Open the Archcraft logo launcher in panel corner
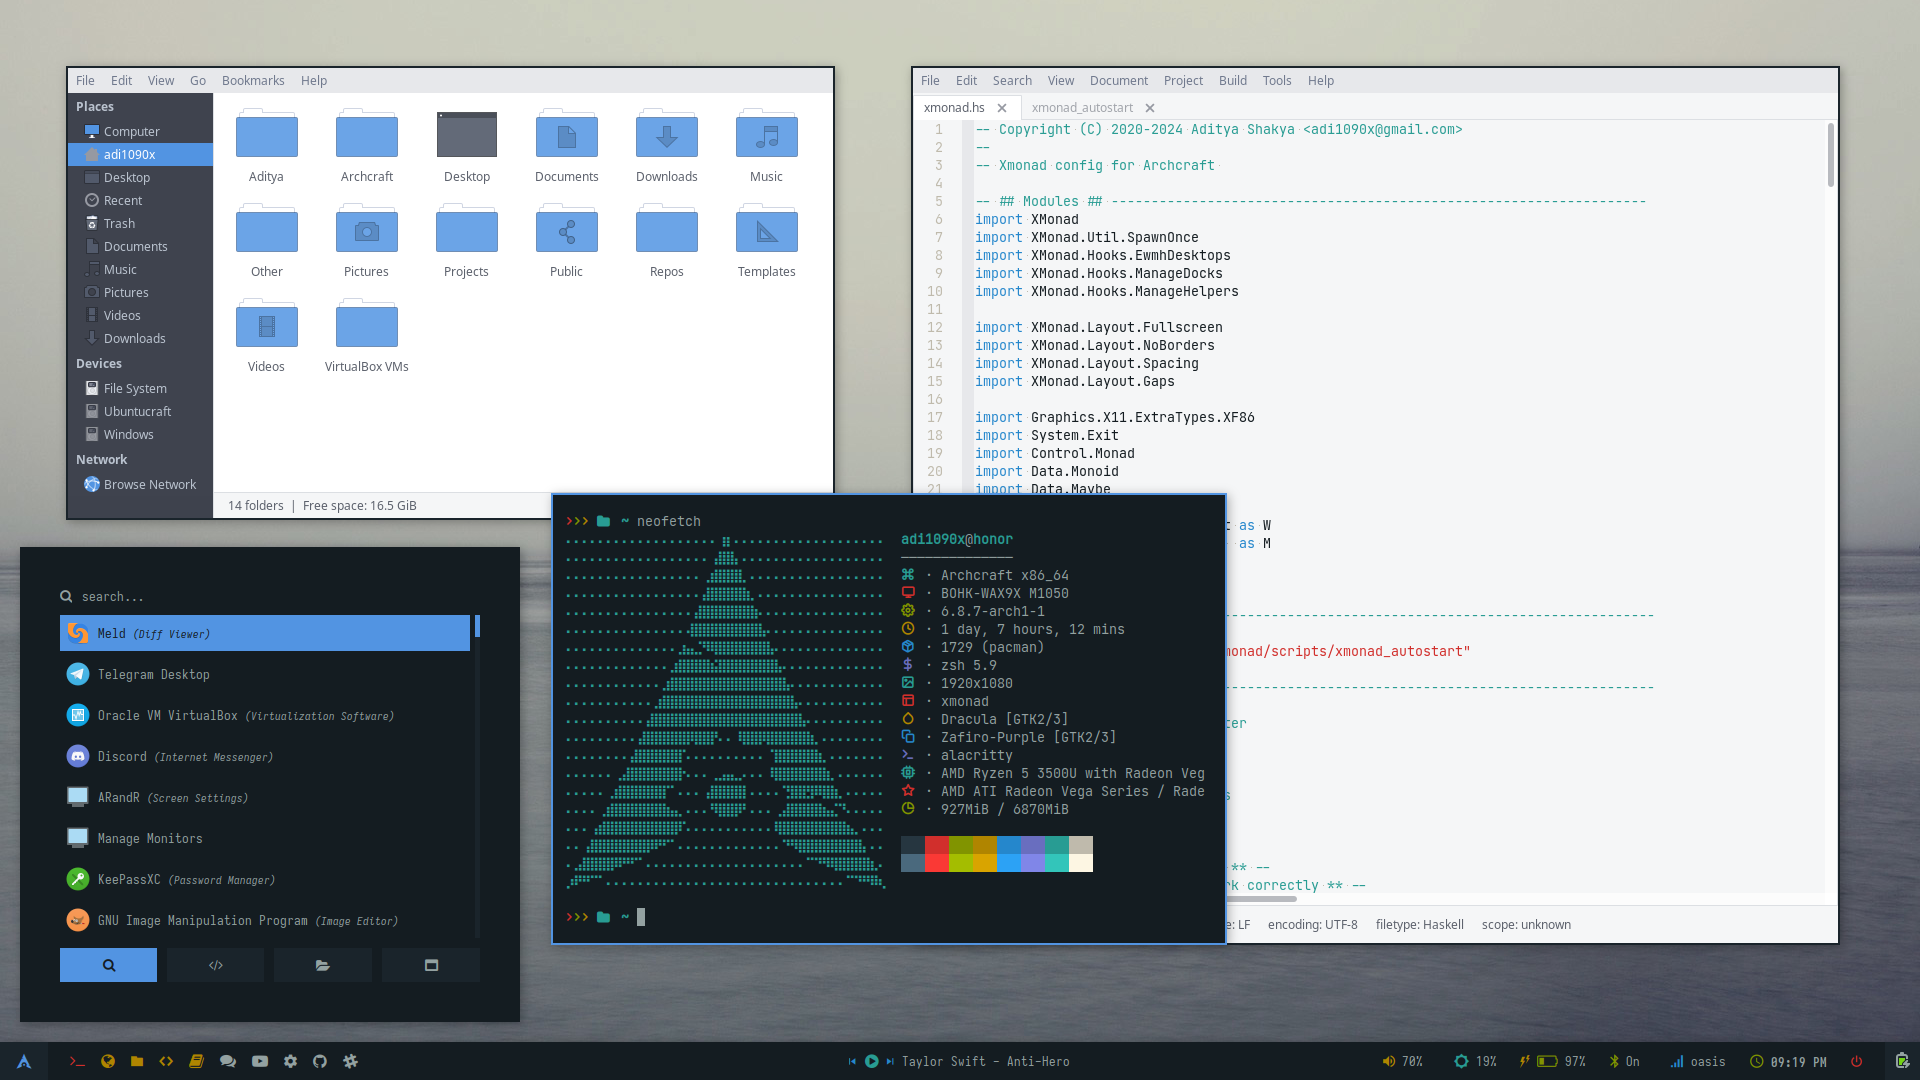This screenshot has width=1920, height=1080. (24, 1061)
